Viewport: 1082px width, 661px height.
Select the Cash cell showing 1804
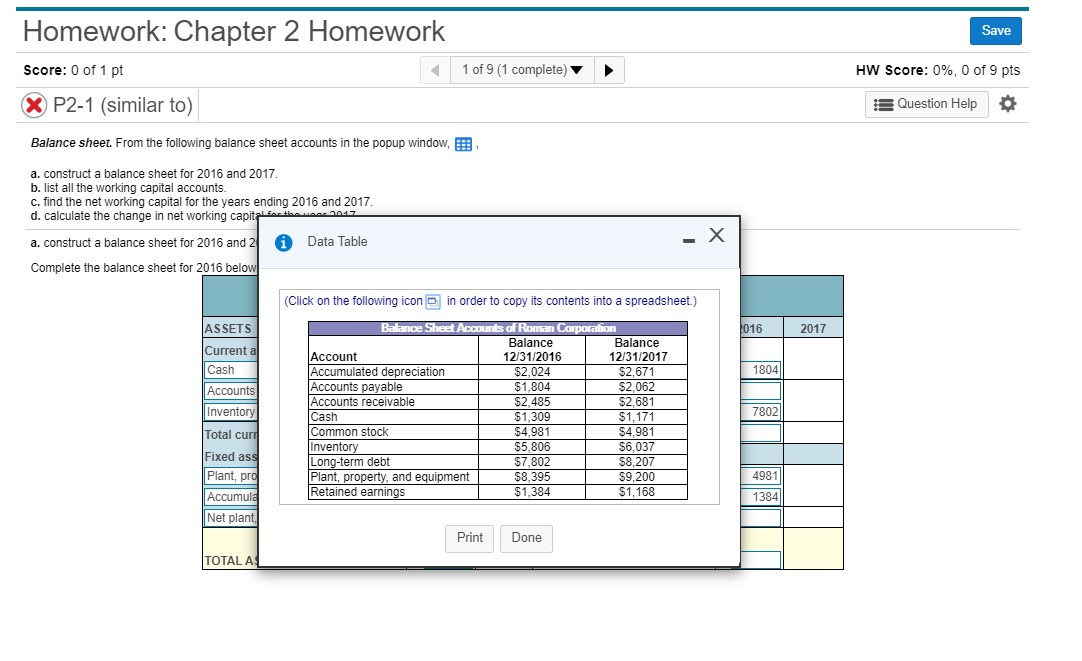click(759, 369)
